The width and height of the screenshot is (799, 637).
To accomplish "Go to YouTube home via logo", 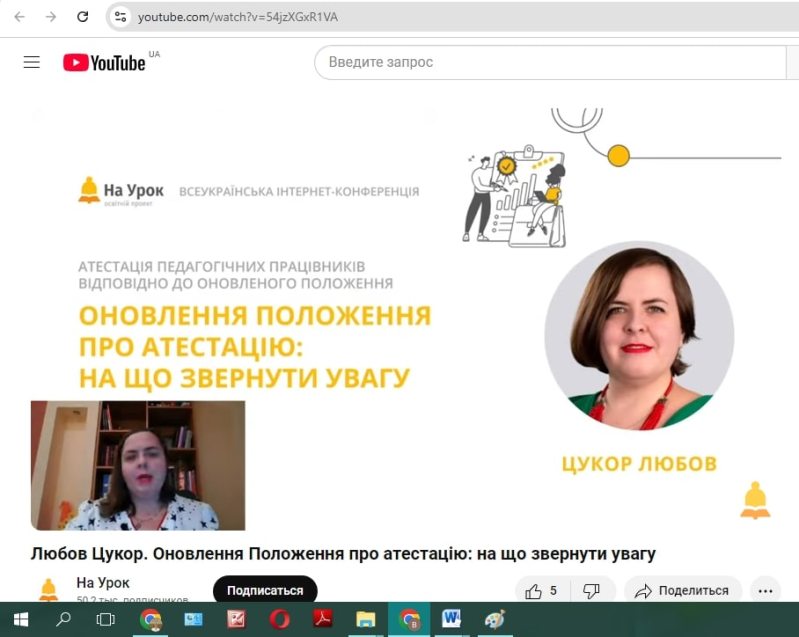I will click(104, 62).
